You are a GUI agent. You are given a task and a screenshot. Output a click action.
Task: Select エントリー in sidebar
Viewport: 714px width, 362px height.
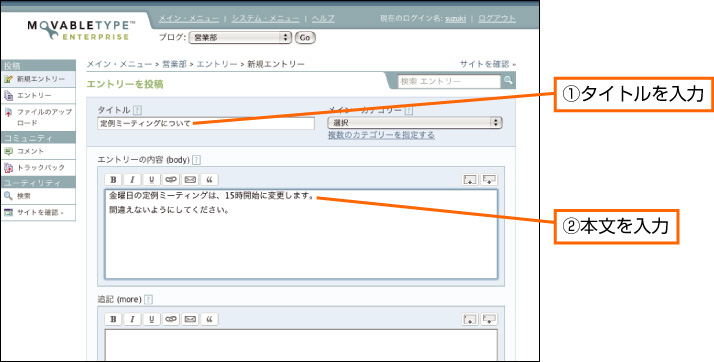coord(38,96)
